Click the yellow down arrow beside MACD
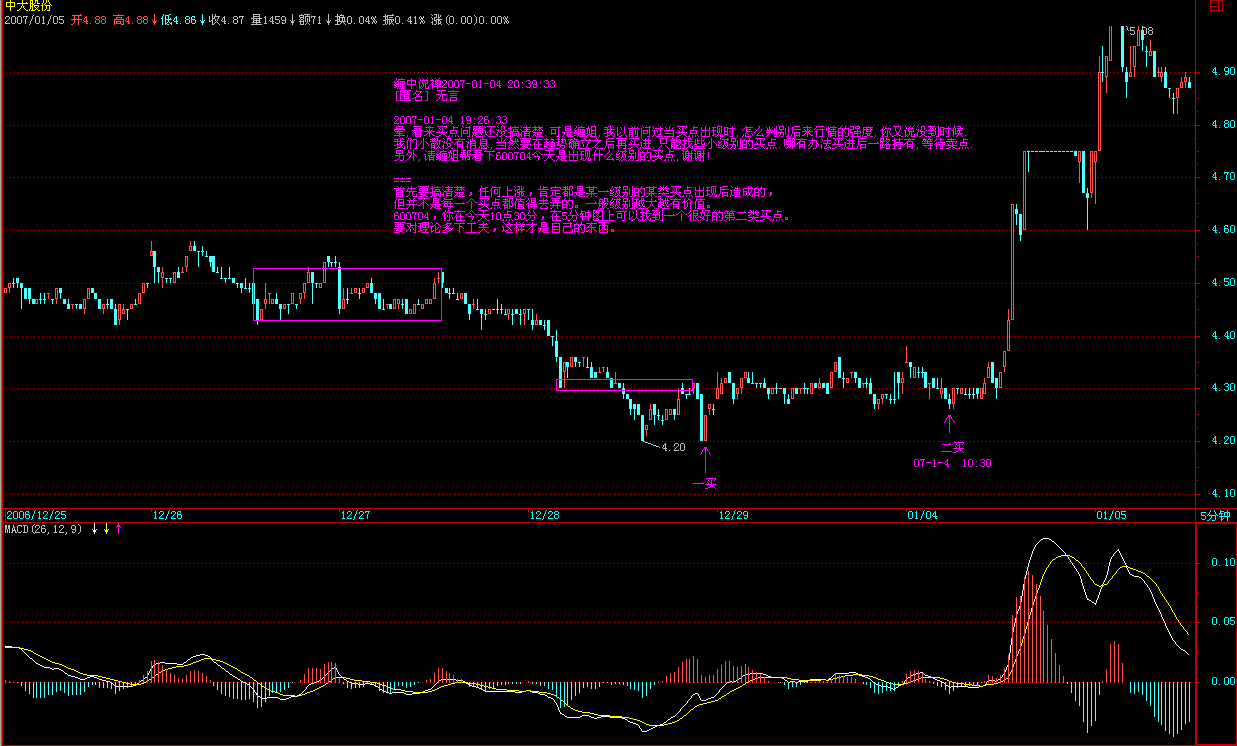The height and width of the screenshot is (746, 1237). (x=106, y=529)
